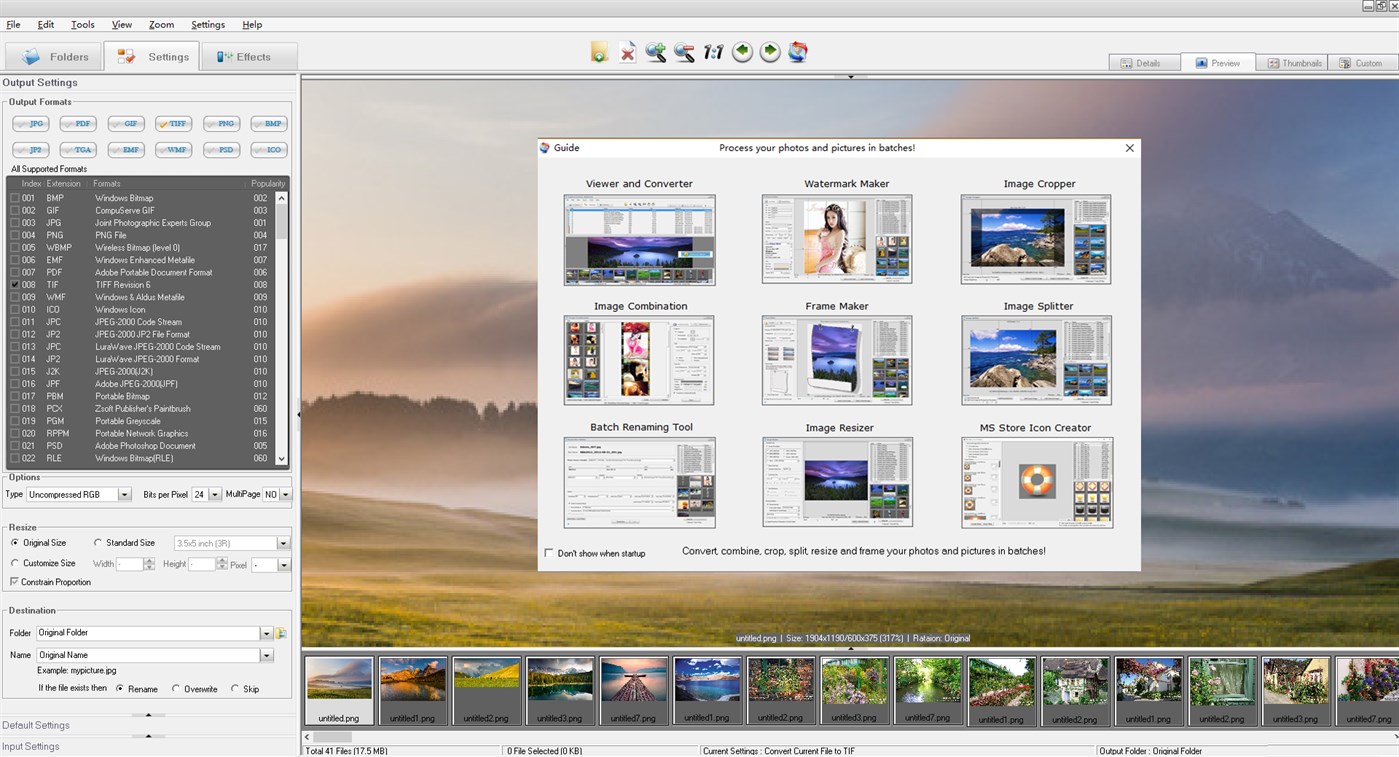
Task: Open the Zoom menu
Action: 161,24
